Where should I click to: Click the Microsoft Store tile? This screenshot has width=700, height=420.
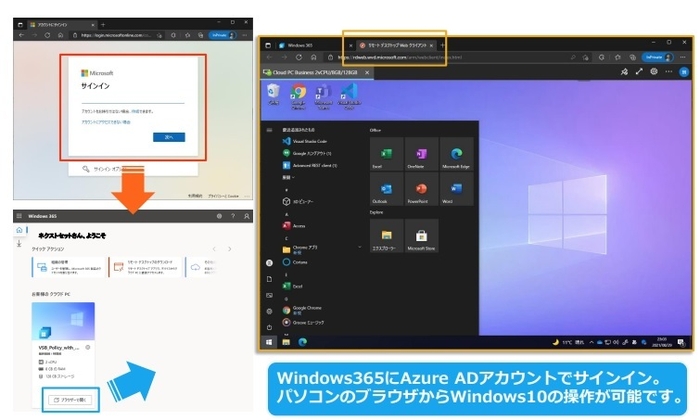(421, 236)
